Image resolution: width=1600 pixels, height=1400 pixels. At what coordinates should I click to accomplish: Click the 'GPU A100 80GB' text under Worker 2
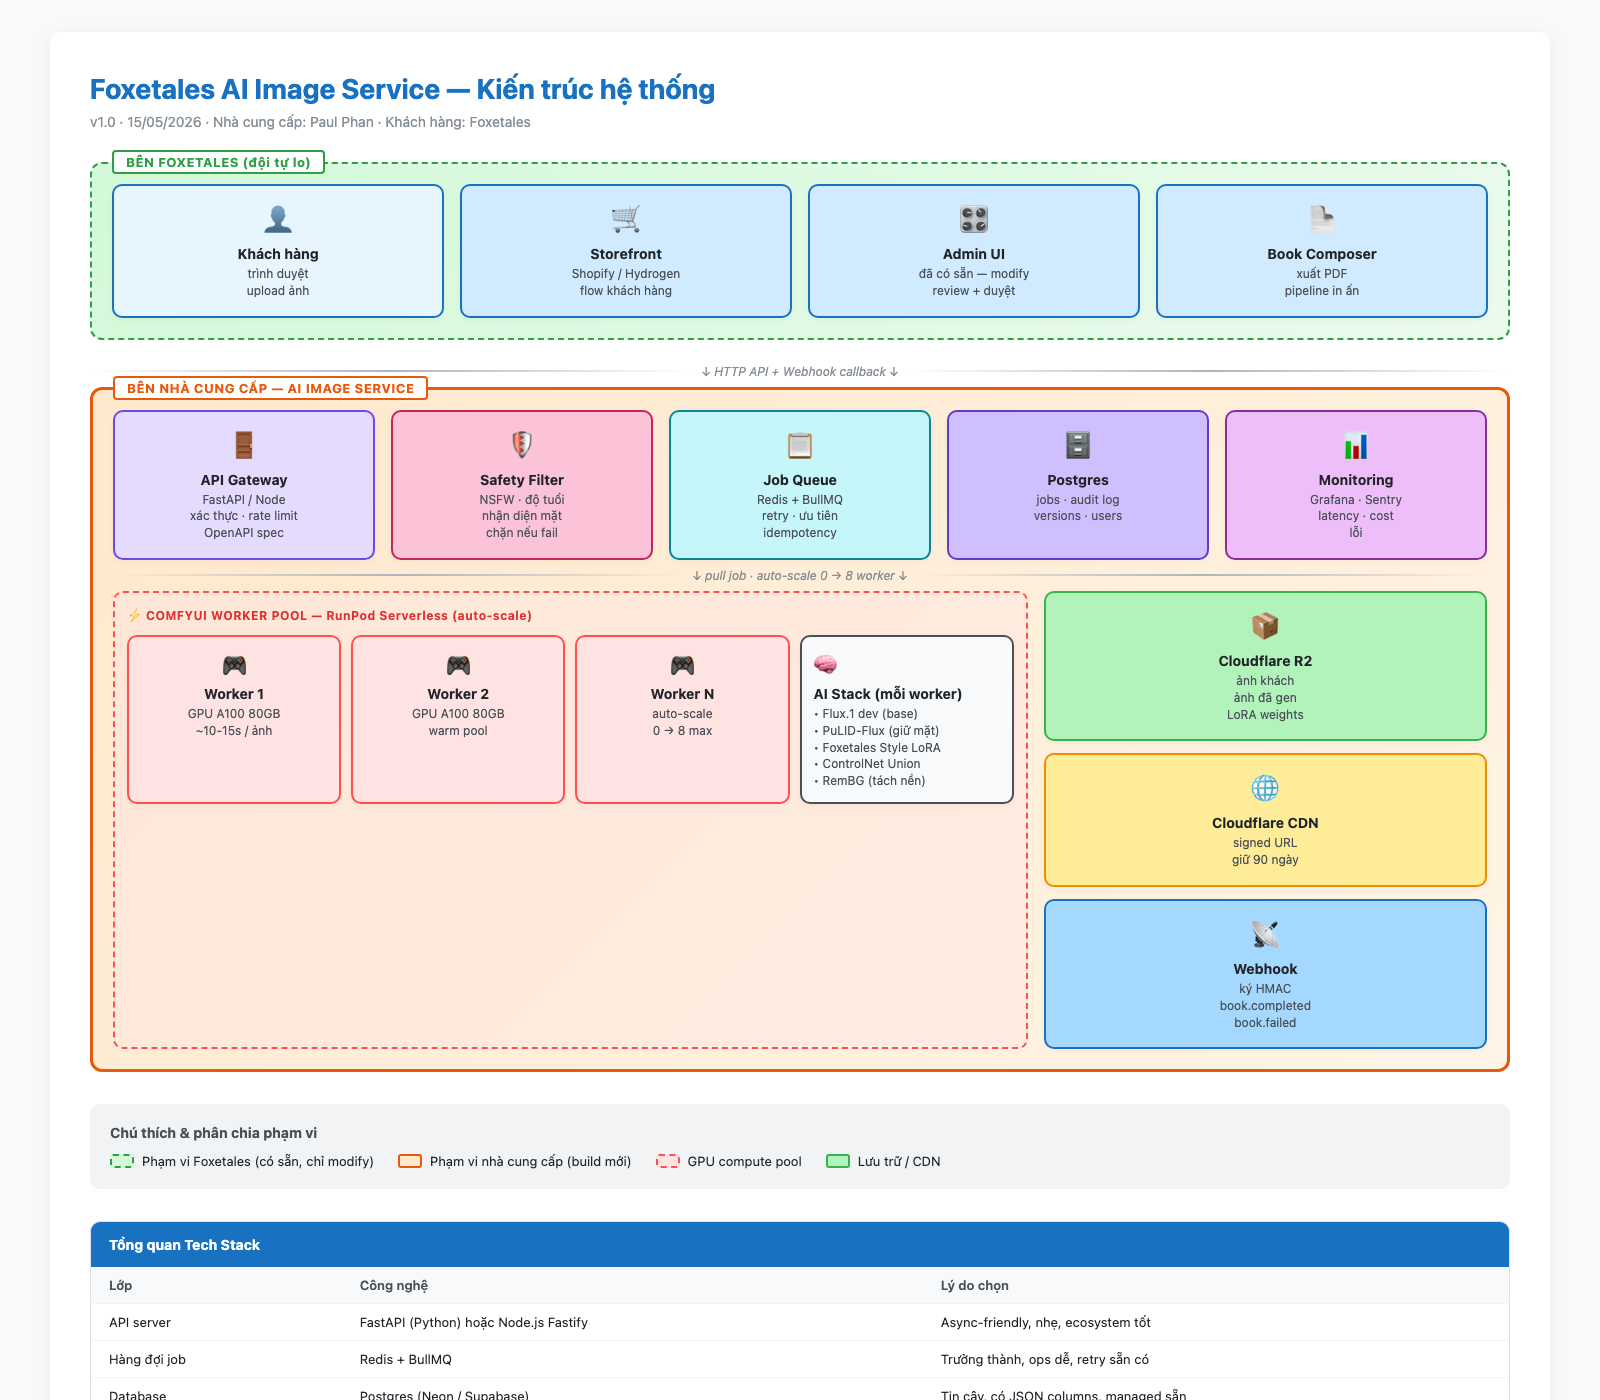coord(458,714)
